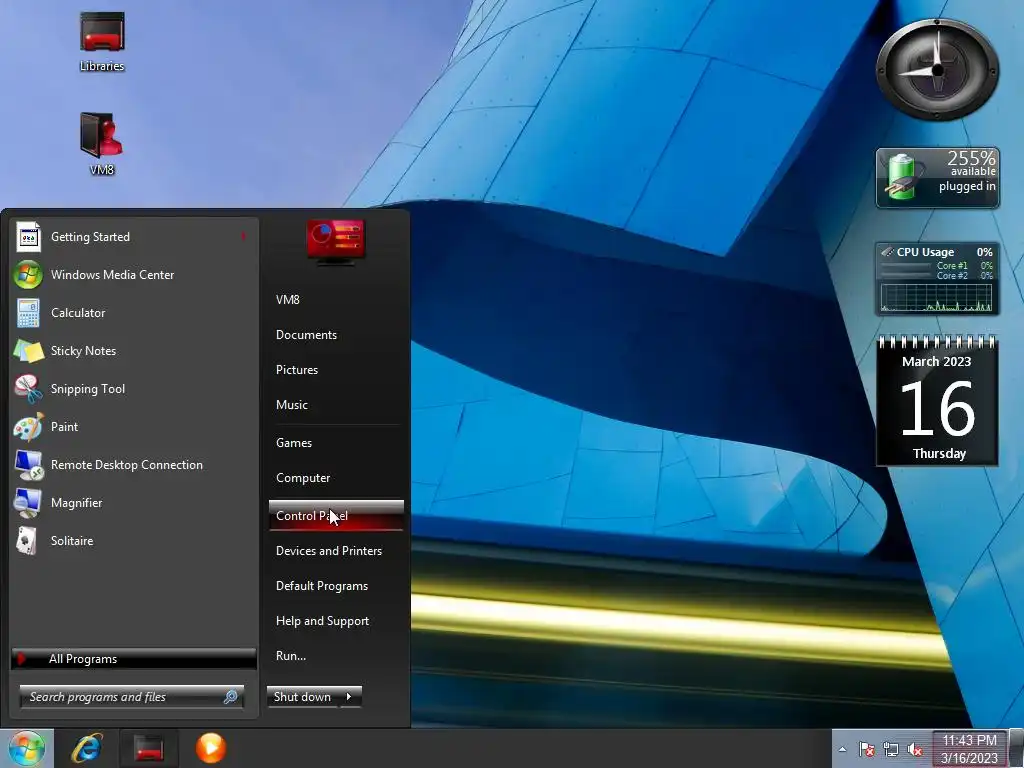Open Pictures from Start menu

point(297,370)
